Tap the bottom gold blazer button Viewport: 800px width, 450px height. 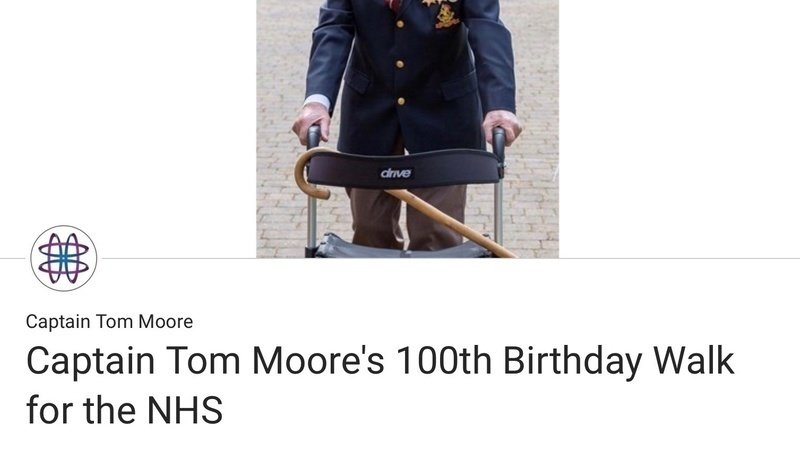point(401,101)
